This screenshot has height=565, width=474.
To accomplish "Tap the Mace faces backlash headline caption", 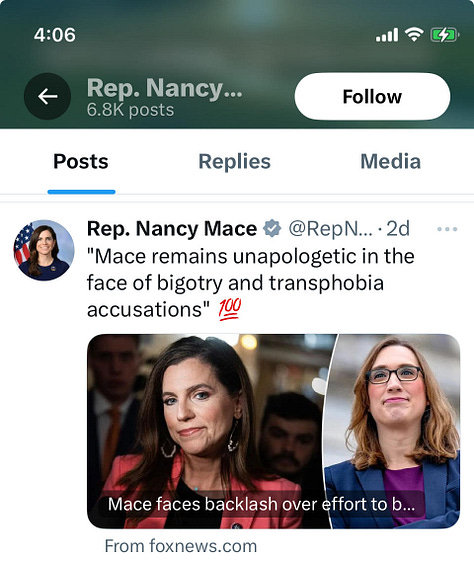I will 261,504.
